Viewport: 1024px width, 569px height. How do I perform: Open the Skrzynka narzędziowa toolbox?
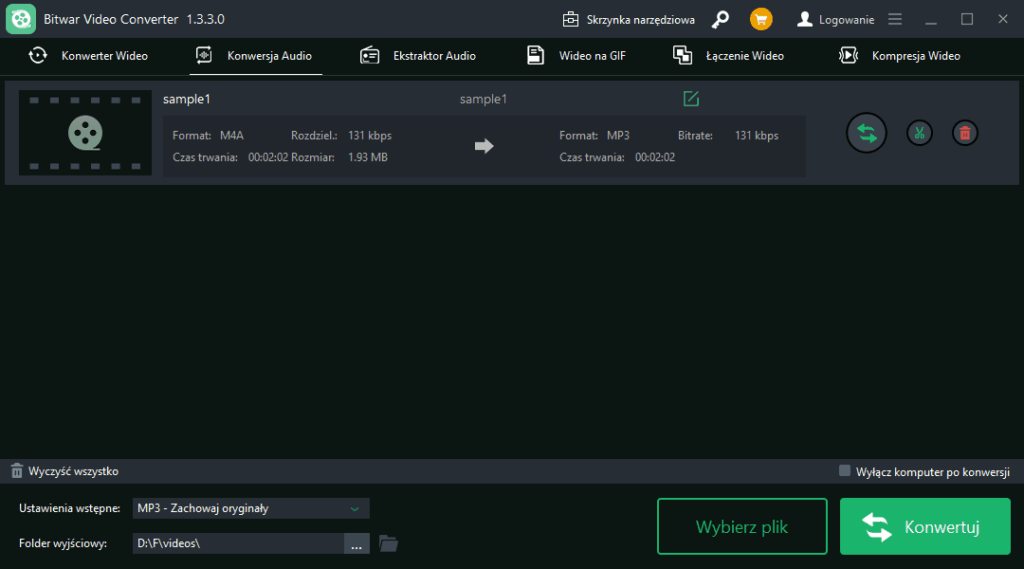tap(628, 20)
